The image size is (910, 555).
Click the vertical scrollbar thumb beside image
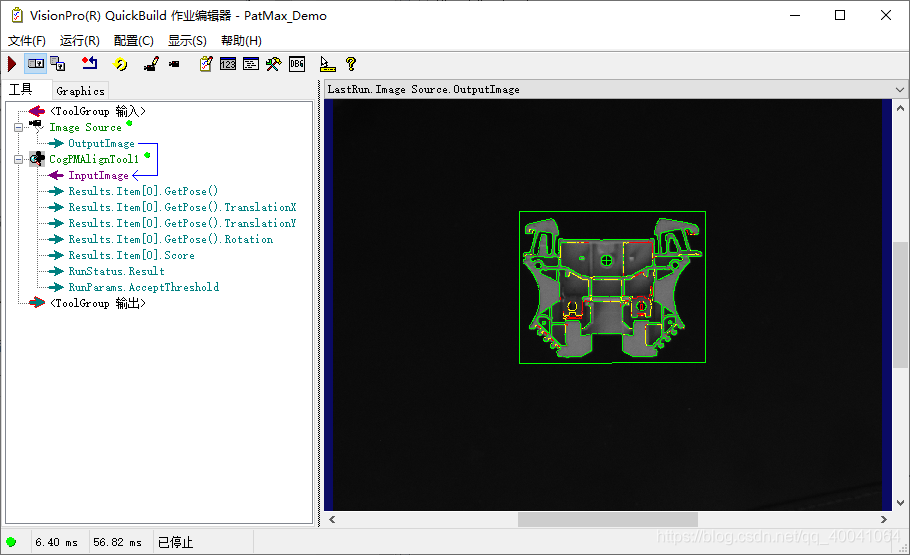click(x=900, y=305)
